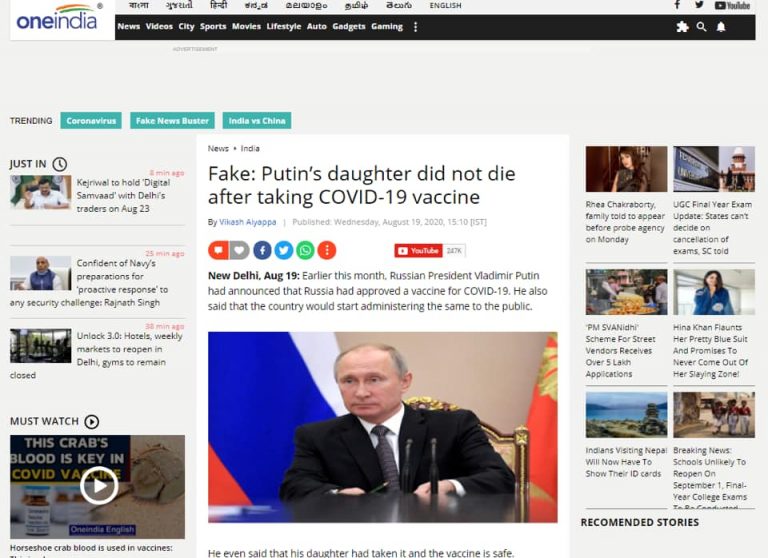Image resolution: width=768 pixels, height=558 pixels.
Task: Click the grey heart like icon
Action: coord(239,250)
